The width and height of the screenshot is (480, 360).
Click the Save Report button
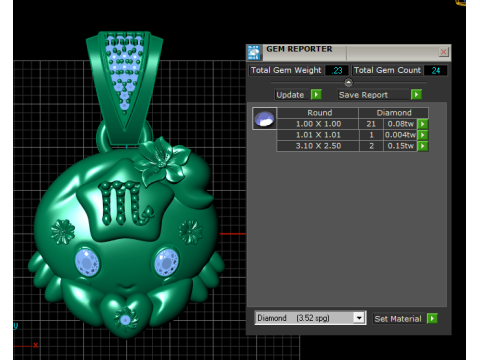[374, 95]
